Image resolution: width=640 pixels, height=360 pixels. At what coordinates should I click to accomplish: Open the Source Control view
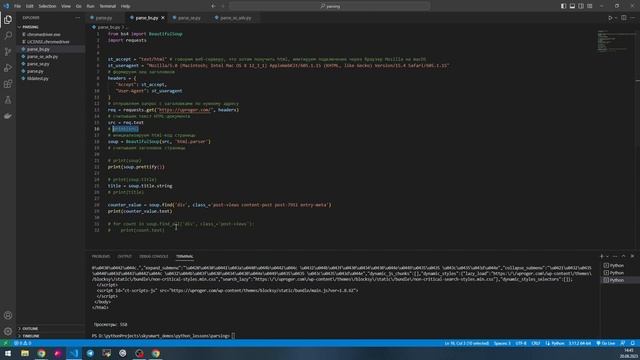(x=8, y=51)
